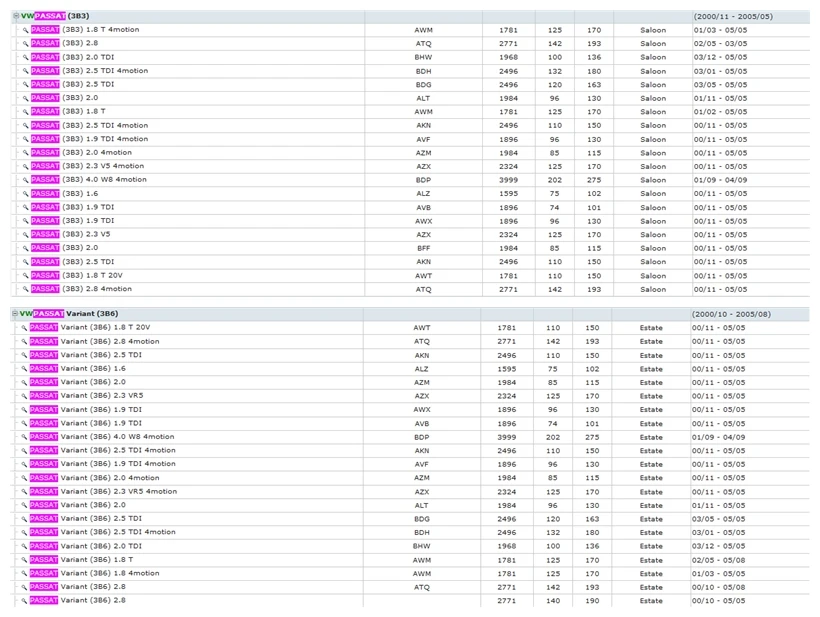Click magnifier icon for Variant (3B6) 1.8 4motion
This screenshot has width=820, height=617.
pyautogui.click(x=24, y=573)
